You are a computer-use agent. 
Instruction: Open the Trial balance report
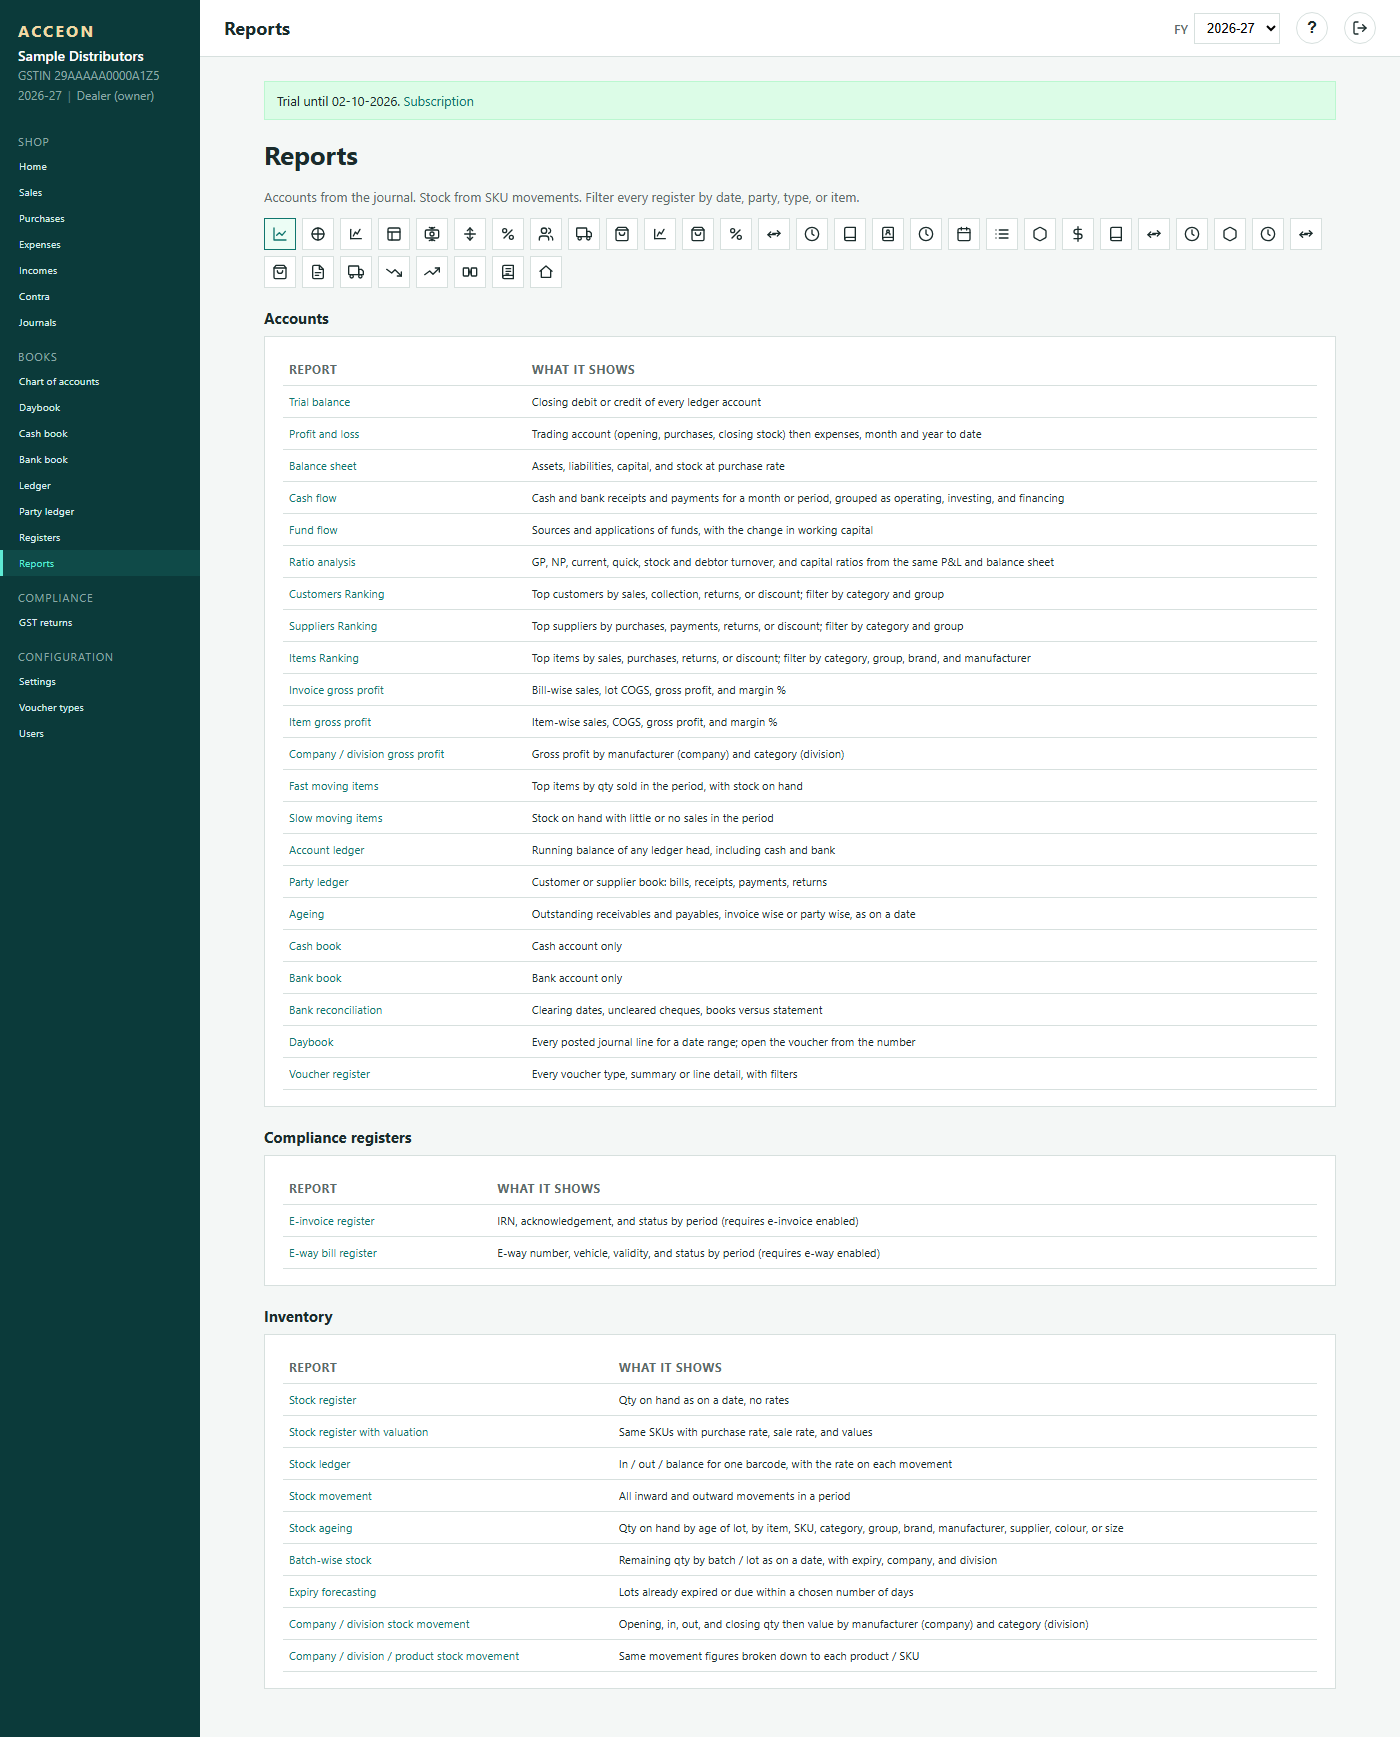(320, 402)
